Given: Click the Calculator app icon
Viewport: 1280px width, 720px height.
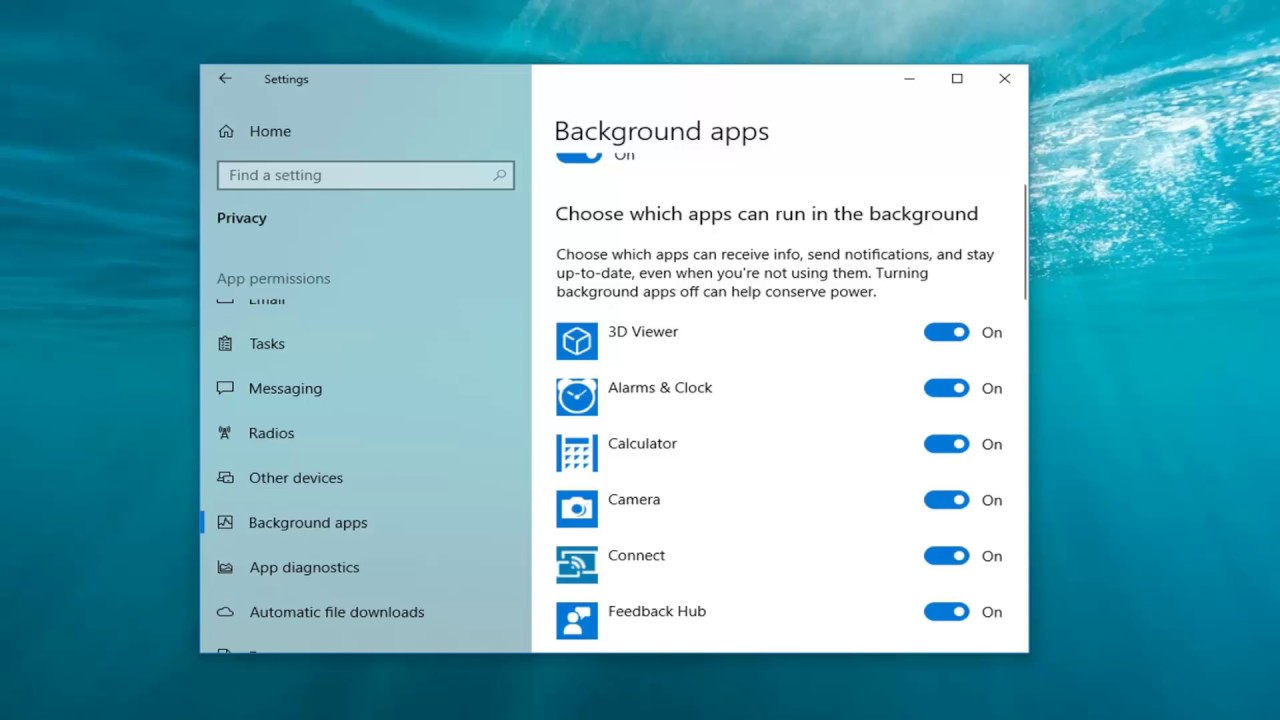Looking at the screenshot, I should point(577,453).
